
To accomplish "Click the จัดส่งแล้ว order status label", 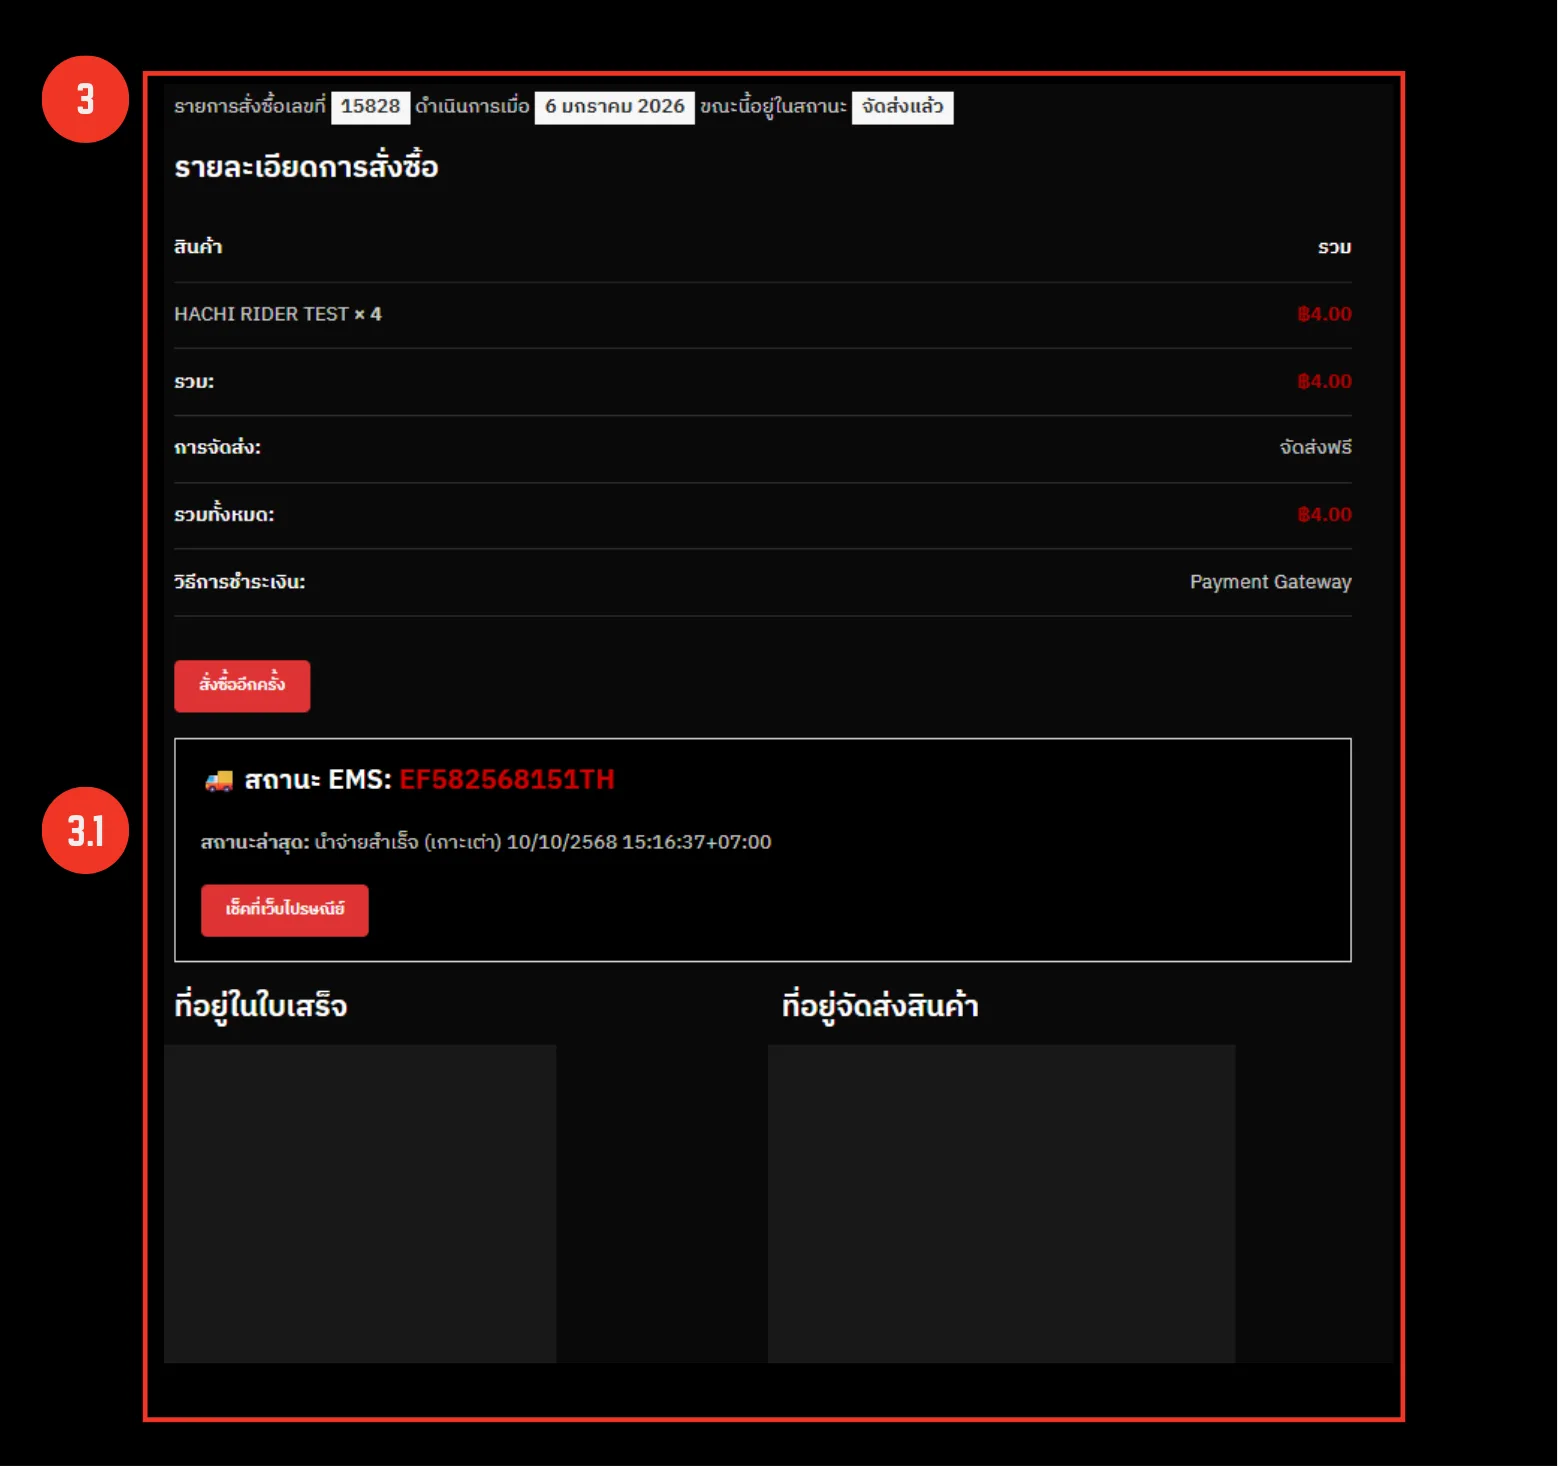I will 902,107.
